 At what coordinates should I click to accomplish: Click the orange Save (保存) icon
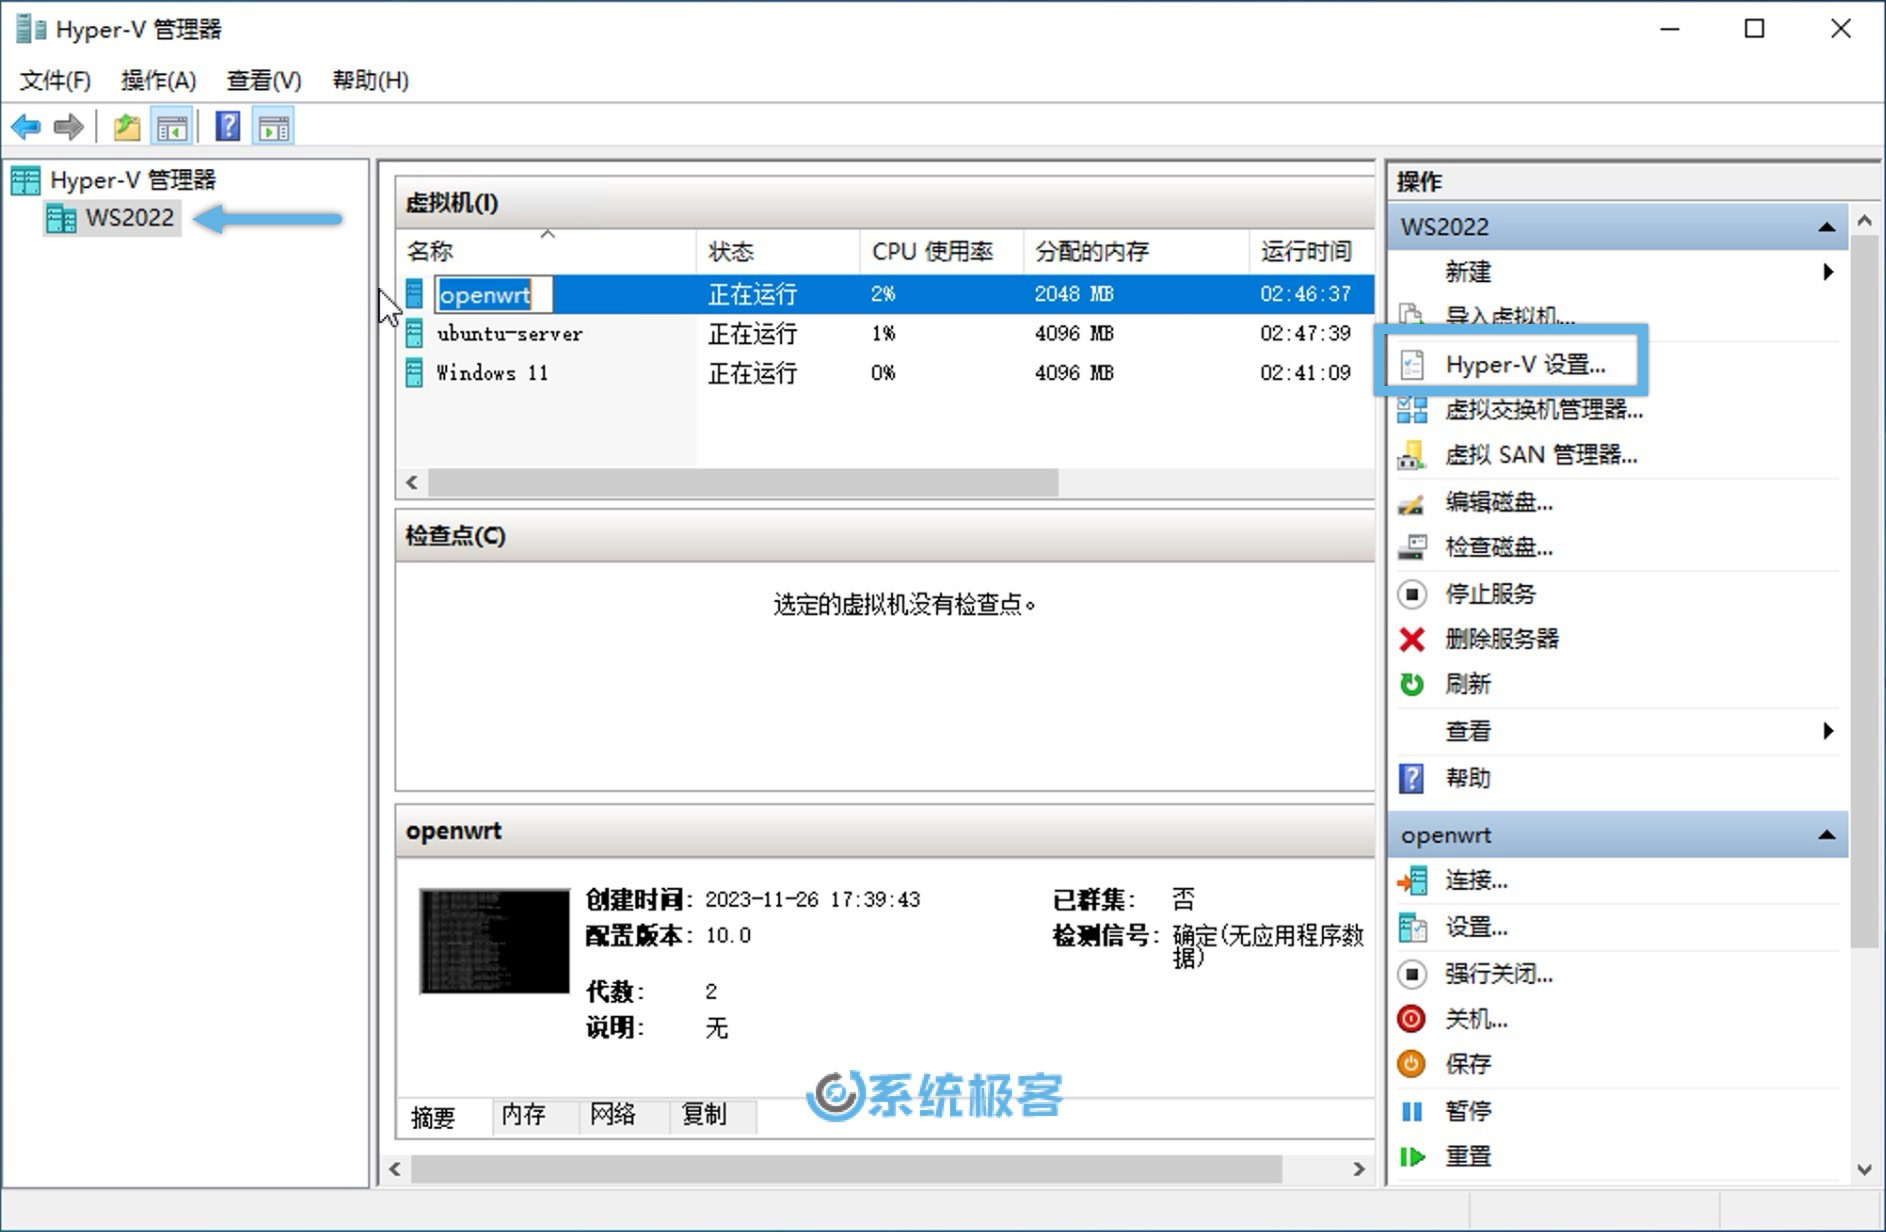1411,1064
